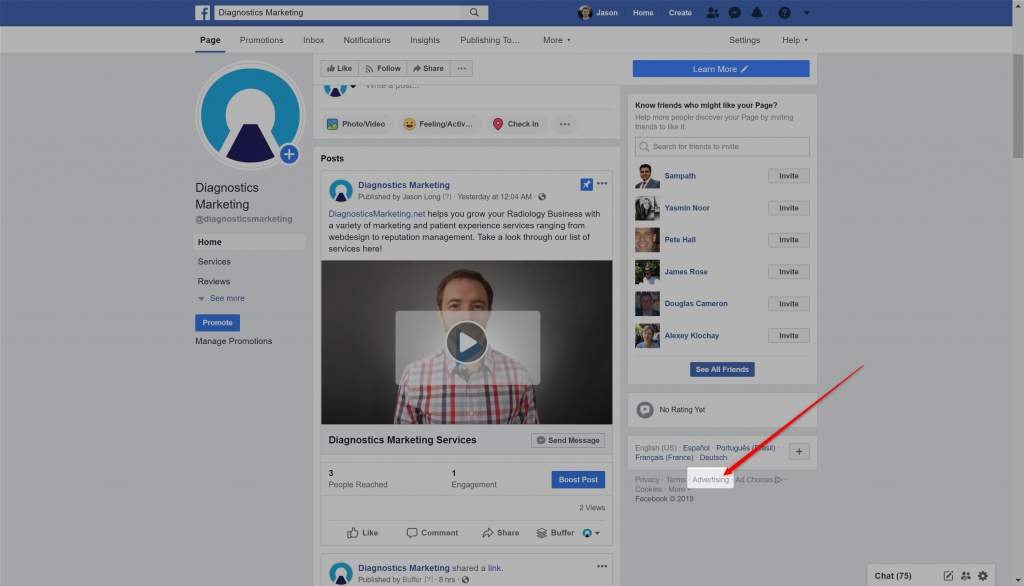
Task: Open the DiagnosticsMarketing.net link in post
Action: pyautogui.click(x=377, y=214)
